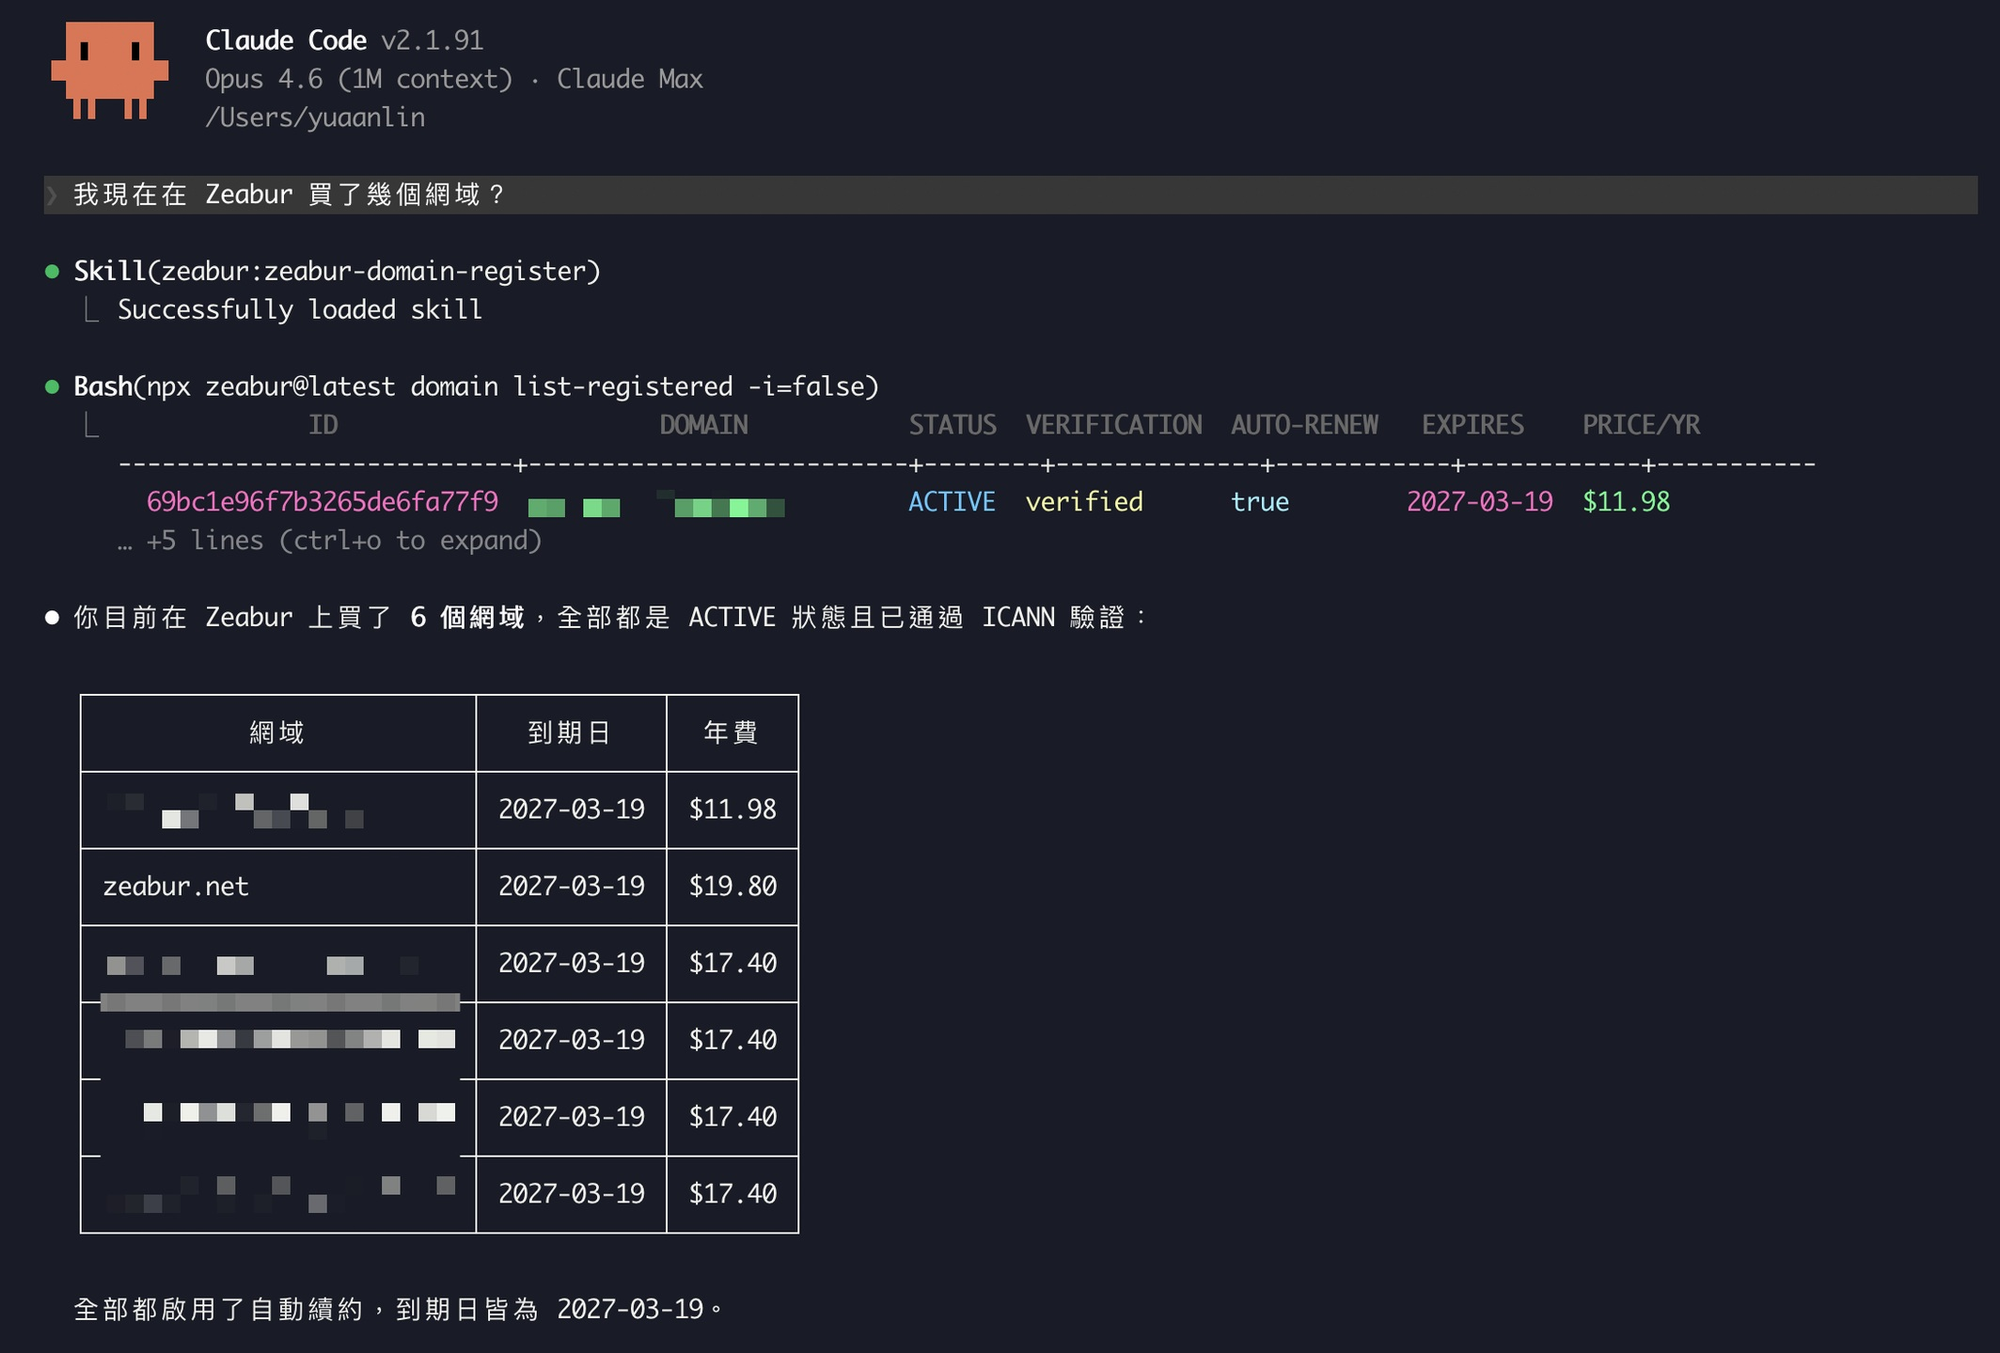The image size is (2000, 1353).
Task: Click the zeabur.net domain entry
Action: pyautogui.click(x=176, y=886)
